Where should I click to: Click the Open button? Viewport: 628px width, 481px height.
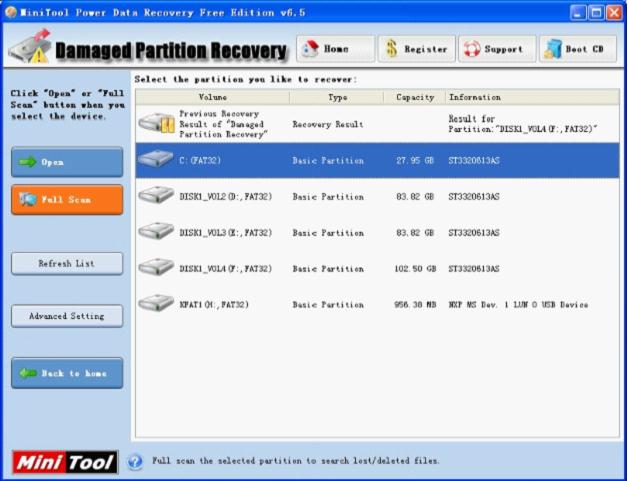[67, 162]
